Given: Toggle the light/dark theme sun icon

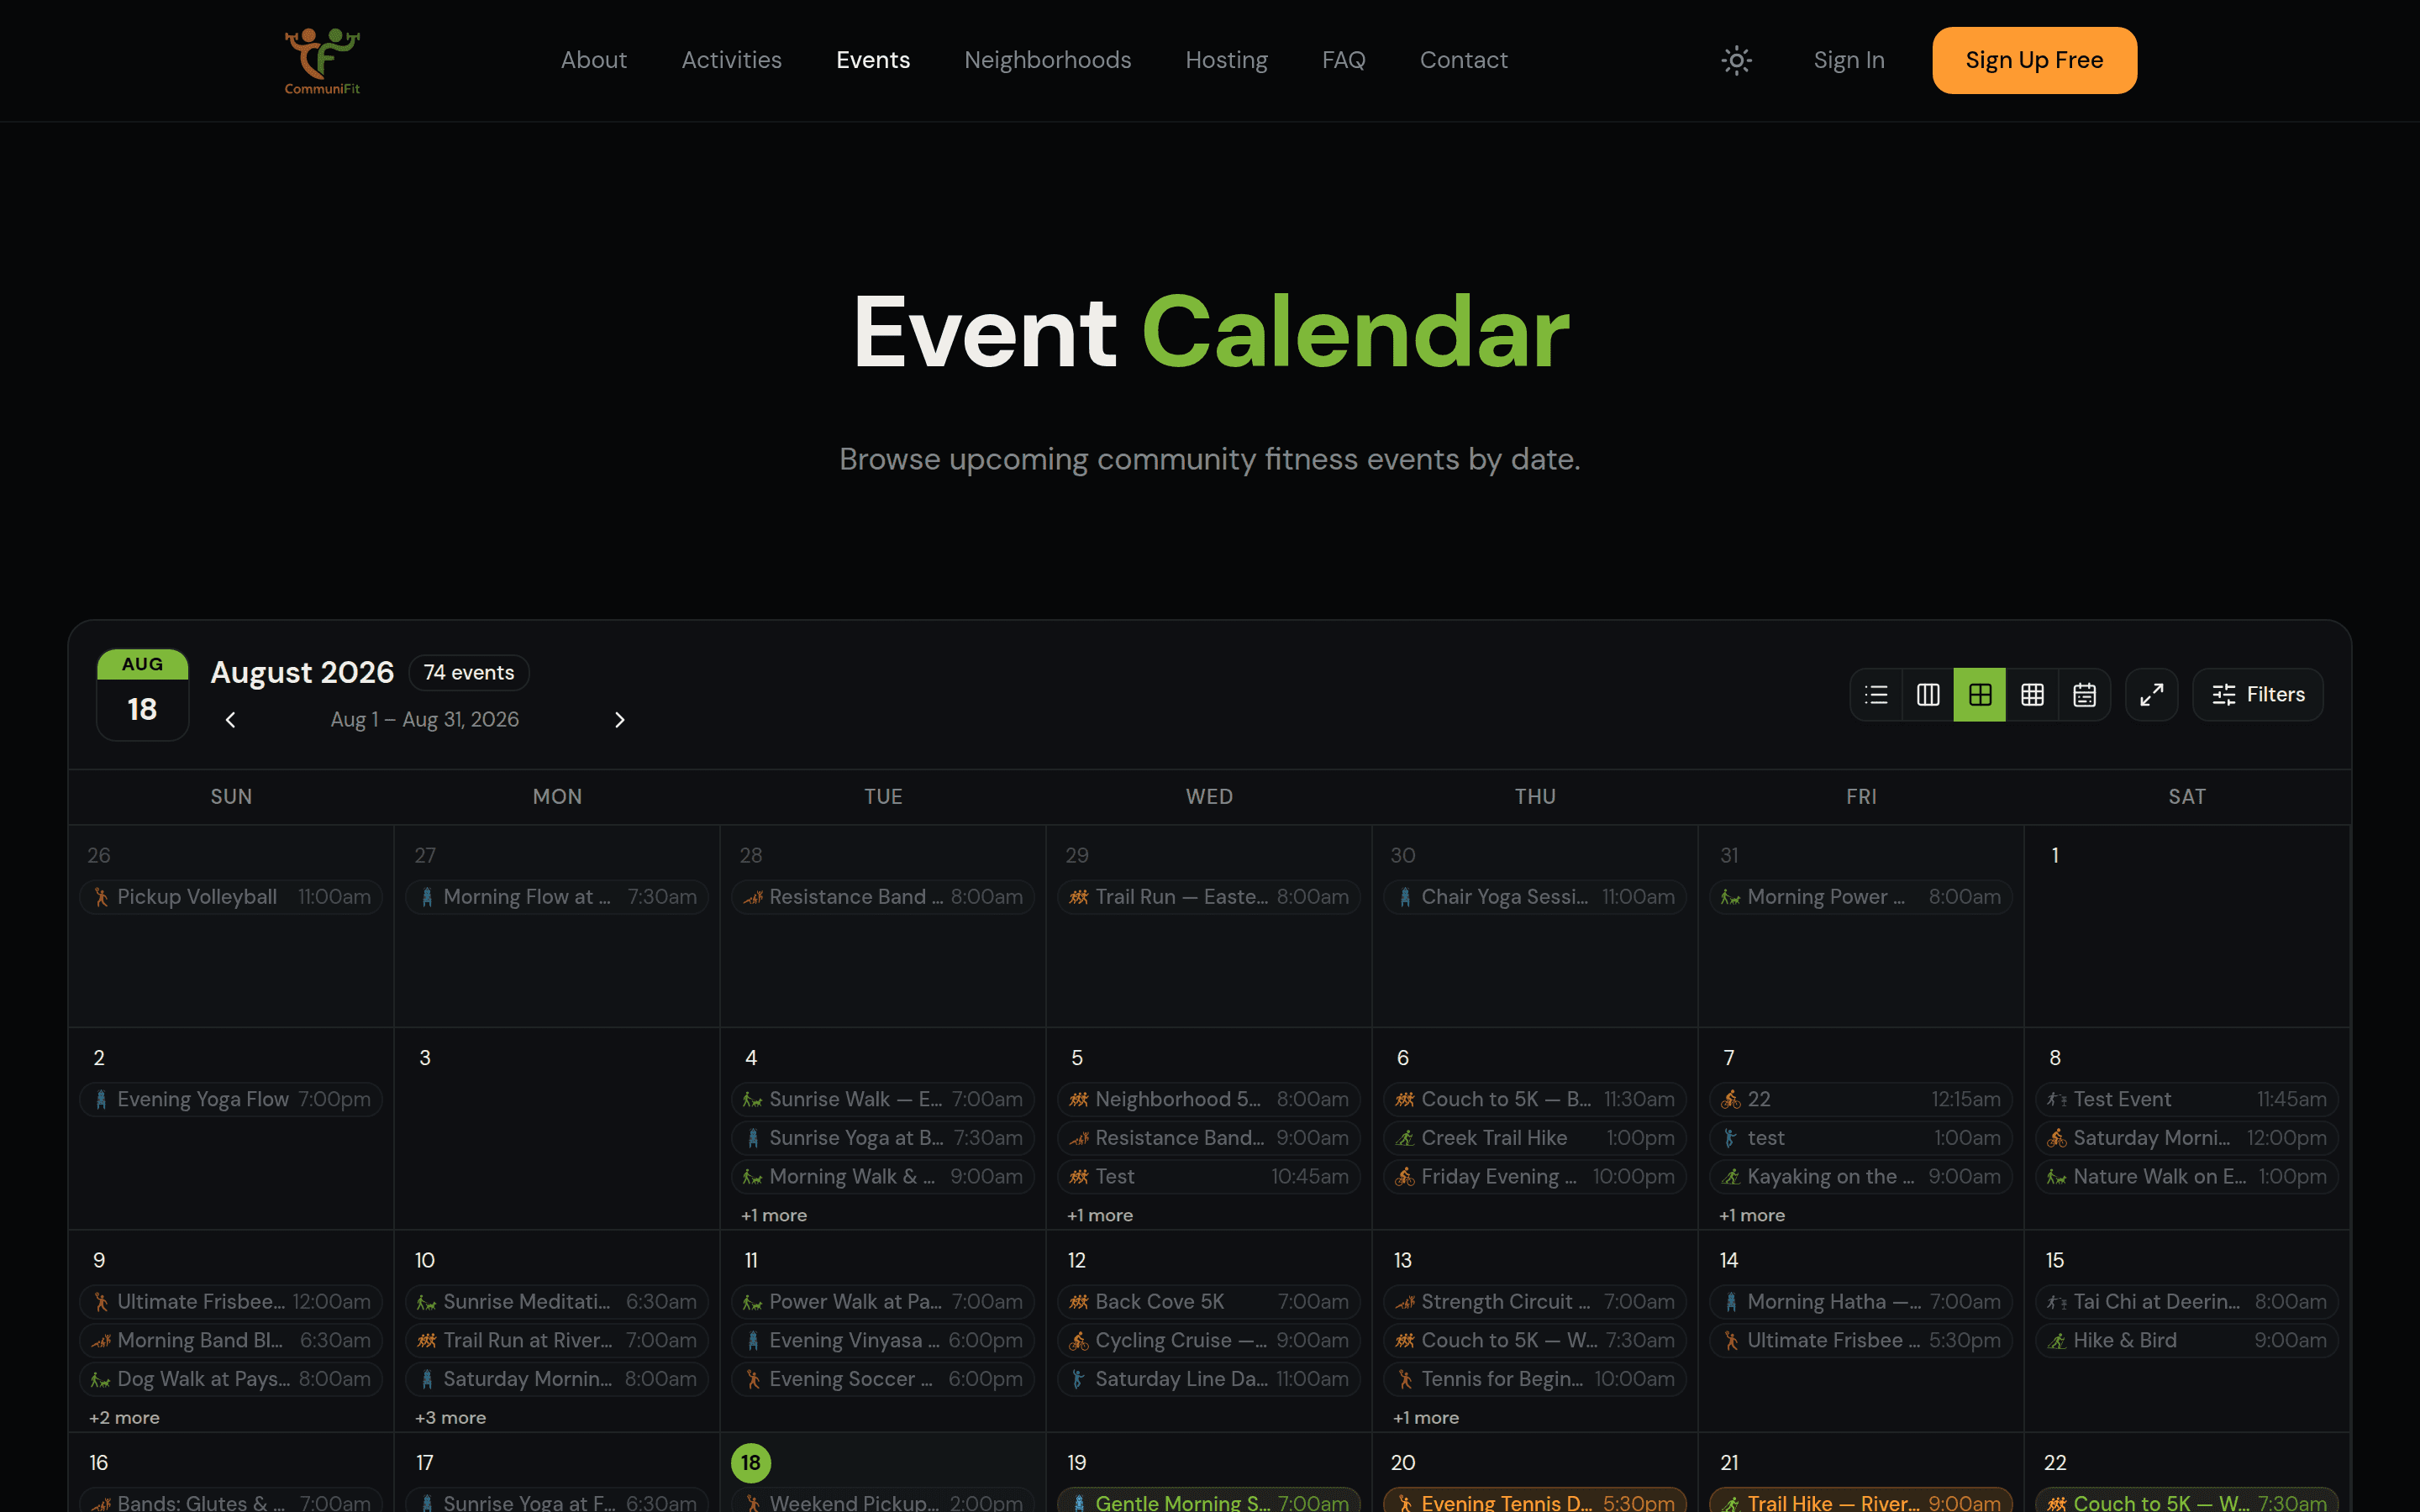Looking at the screenshot, I should (x=1736, y=60).
